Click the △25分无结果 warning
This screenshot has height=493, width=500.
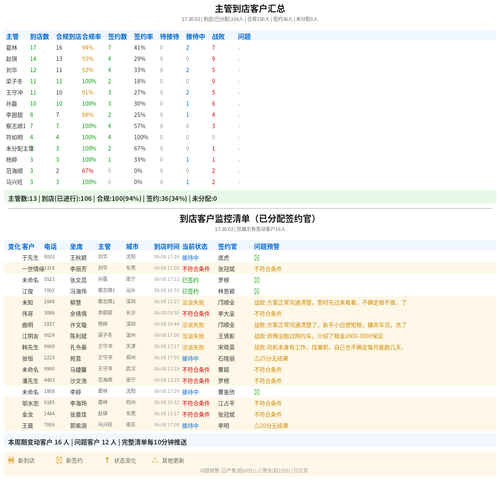pos(271,359)
